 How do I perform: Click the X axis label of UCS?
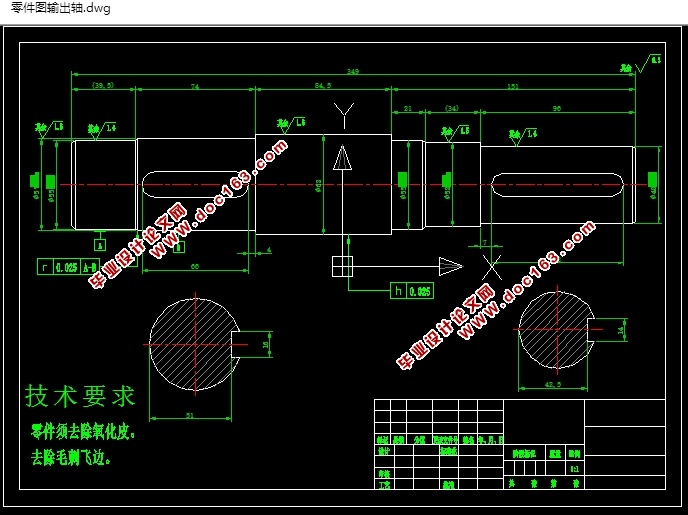pyautogui.click(x=492, y=267)
